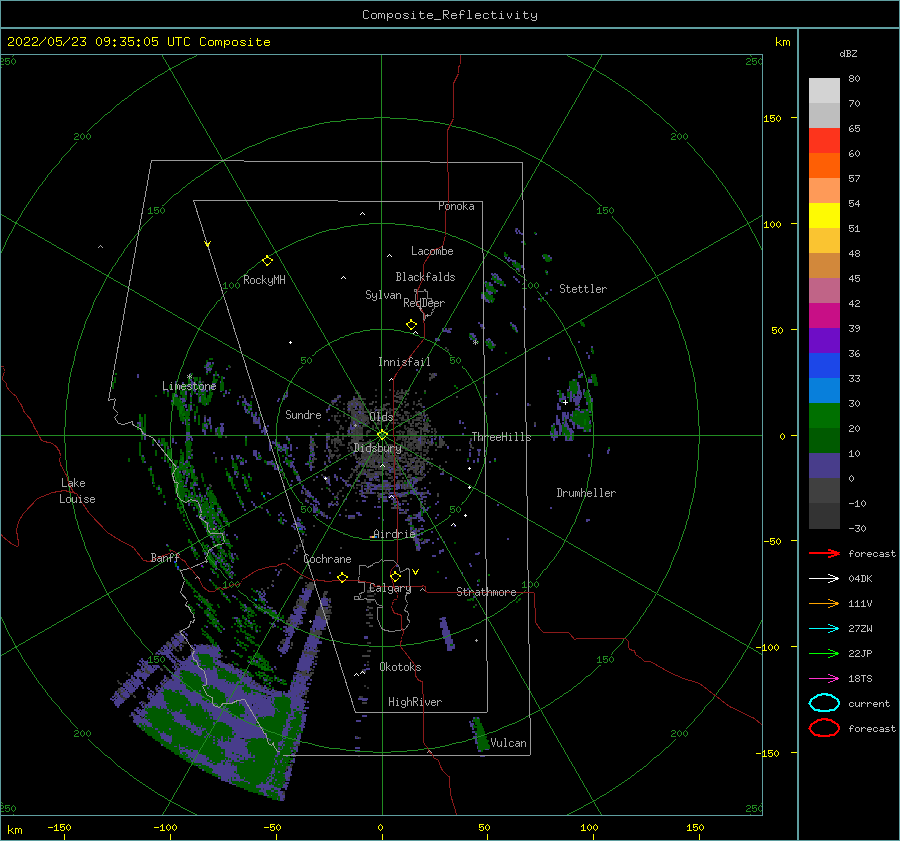Screen dimensions: 900x841
Task: Click the white asterisk marker near Limestone
Action: coord(189,377)
